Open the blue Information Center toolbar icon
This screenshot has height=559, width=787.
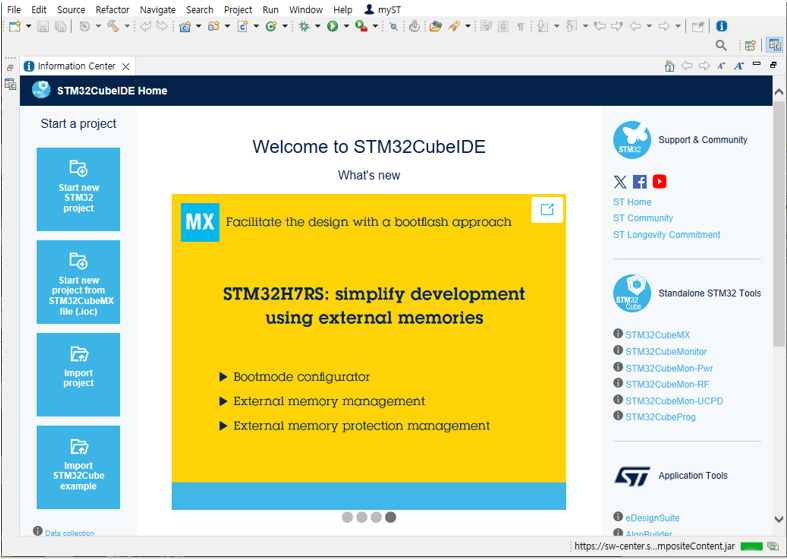[721, 26]
